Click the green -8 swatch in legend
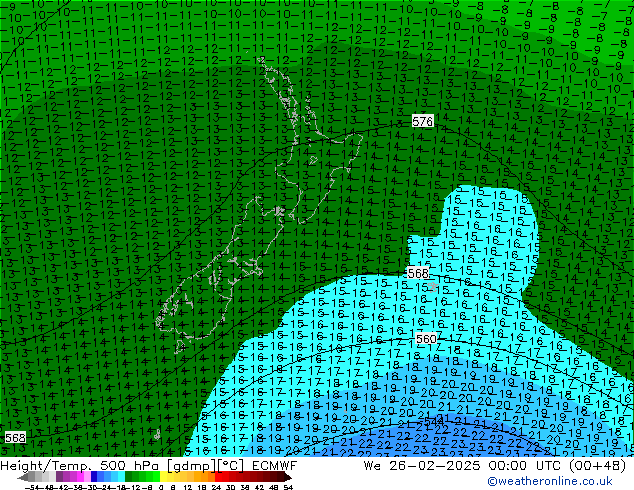The height and width of the screenshot is (490, 634). tap(146, 478)
